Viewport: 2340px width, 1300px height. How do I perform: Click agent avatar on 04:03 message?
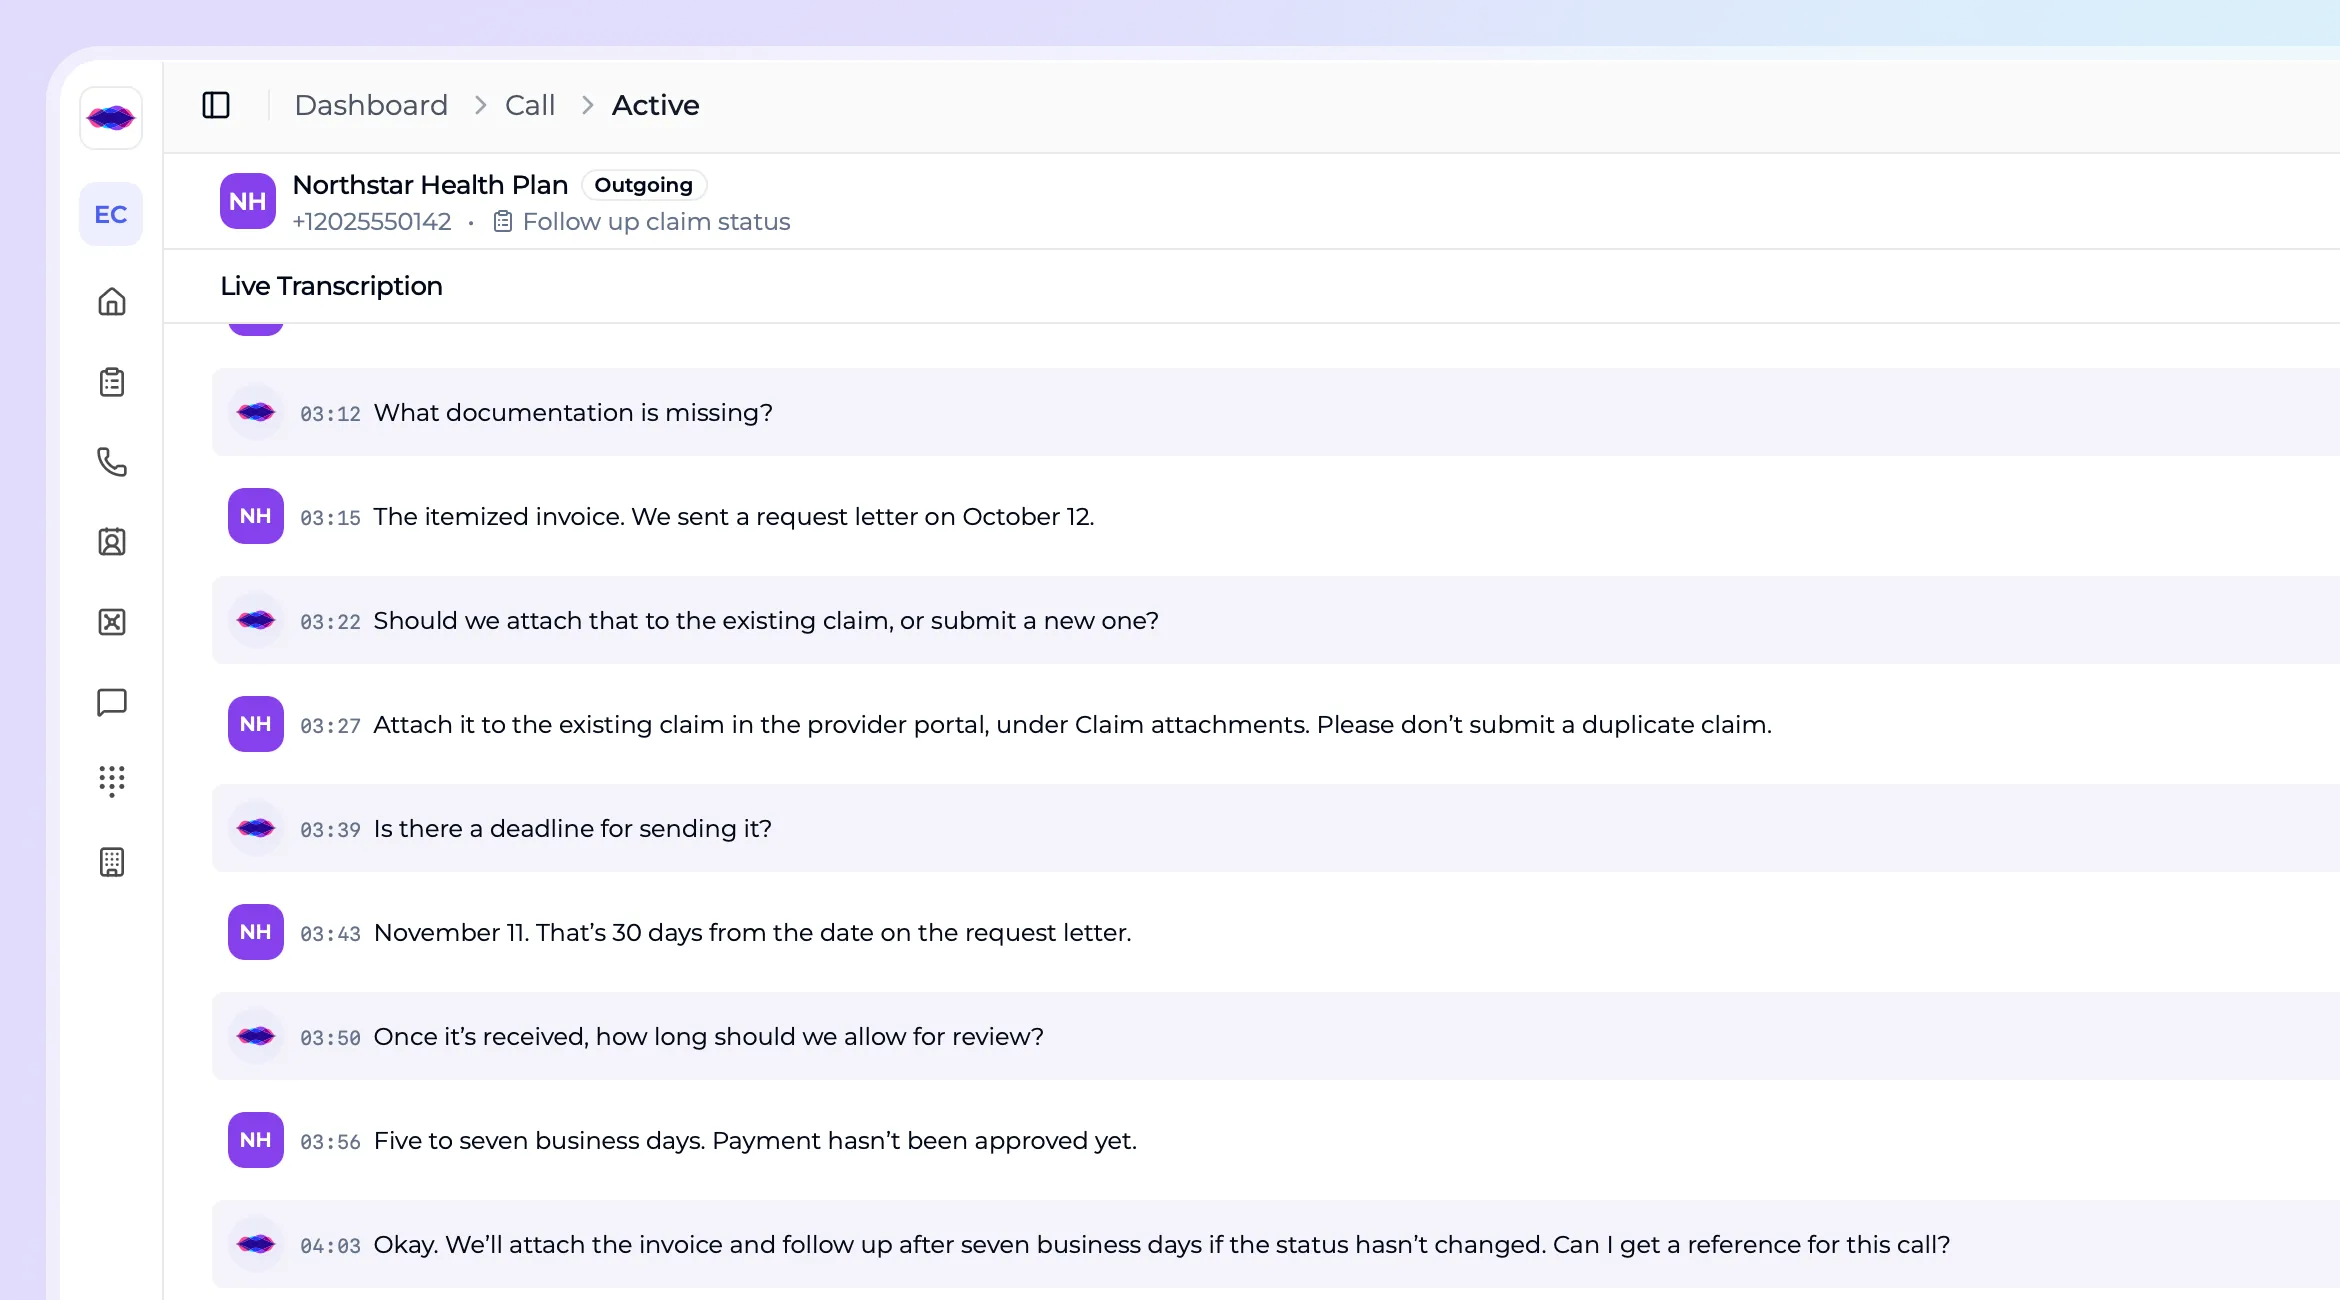tap(256, 1244)
